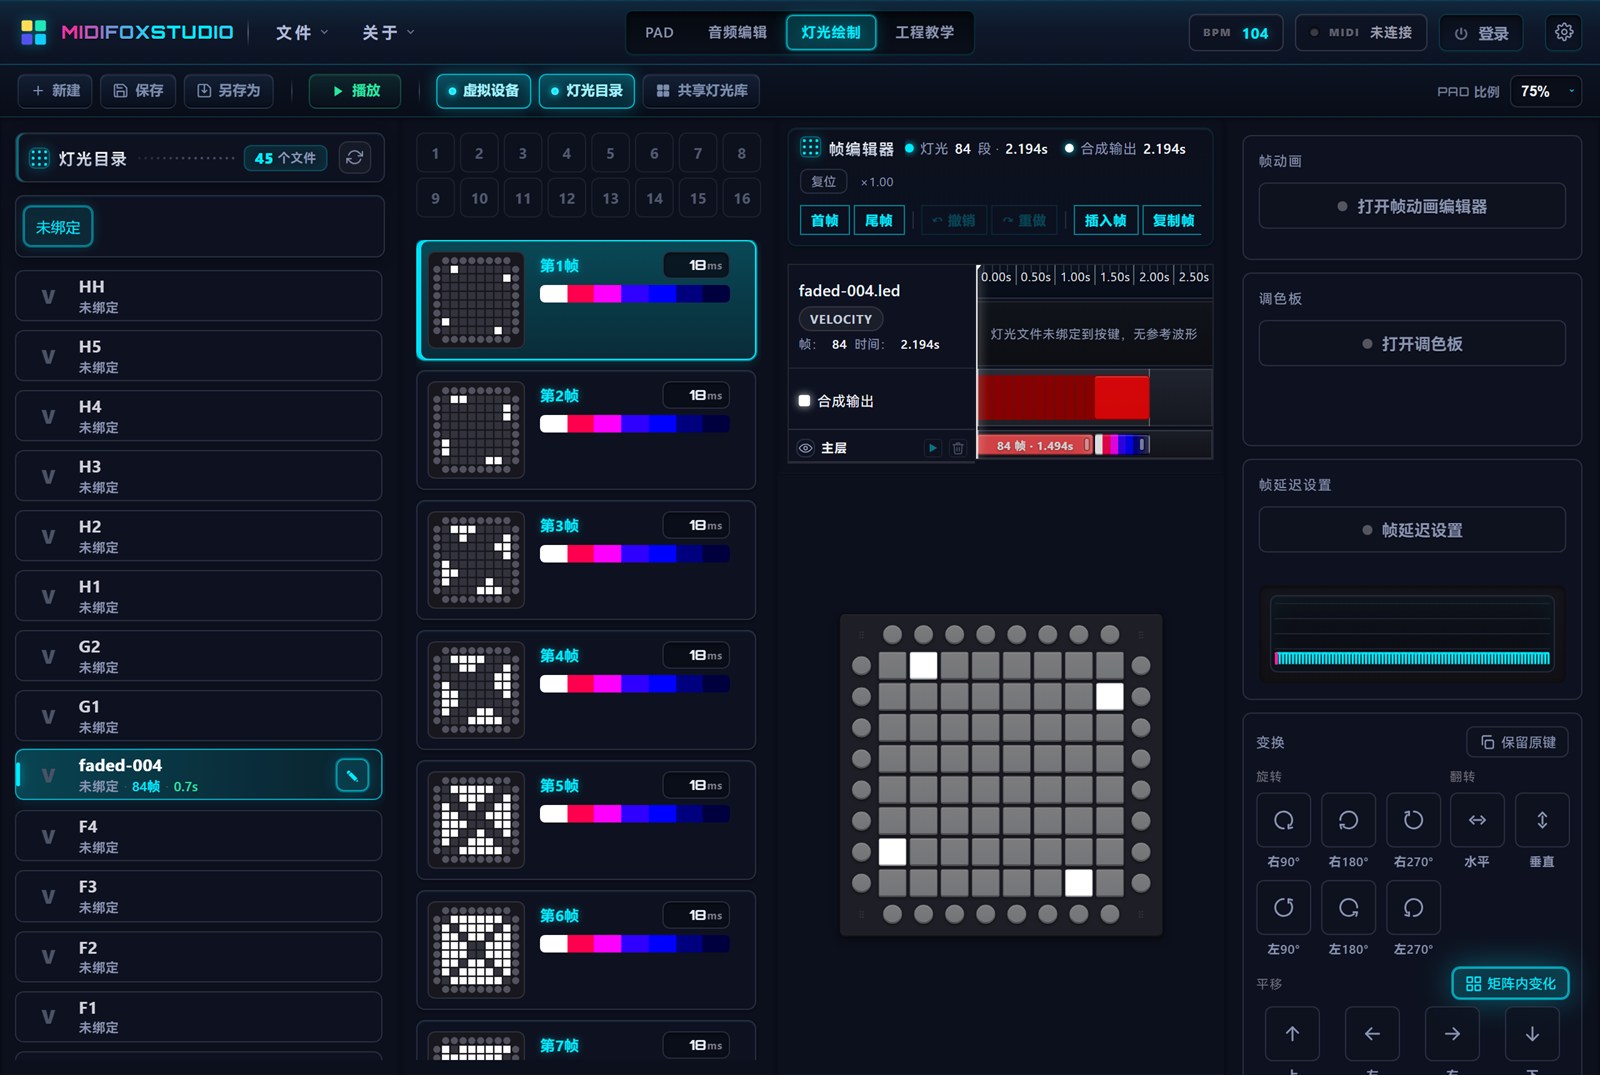This screenshot has height=1075, width=1600.
Task: Expand the F4 folder row
Action: click(198, 836)
